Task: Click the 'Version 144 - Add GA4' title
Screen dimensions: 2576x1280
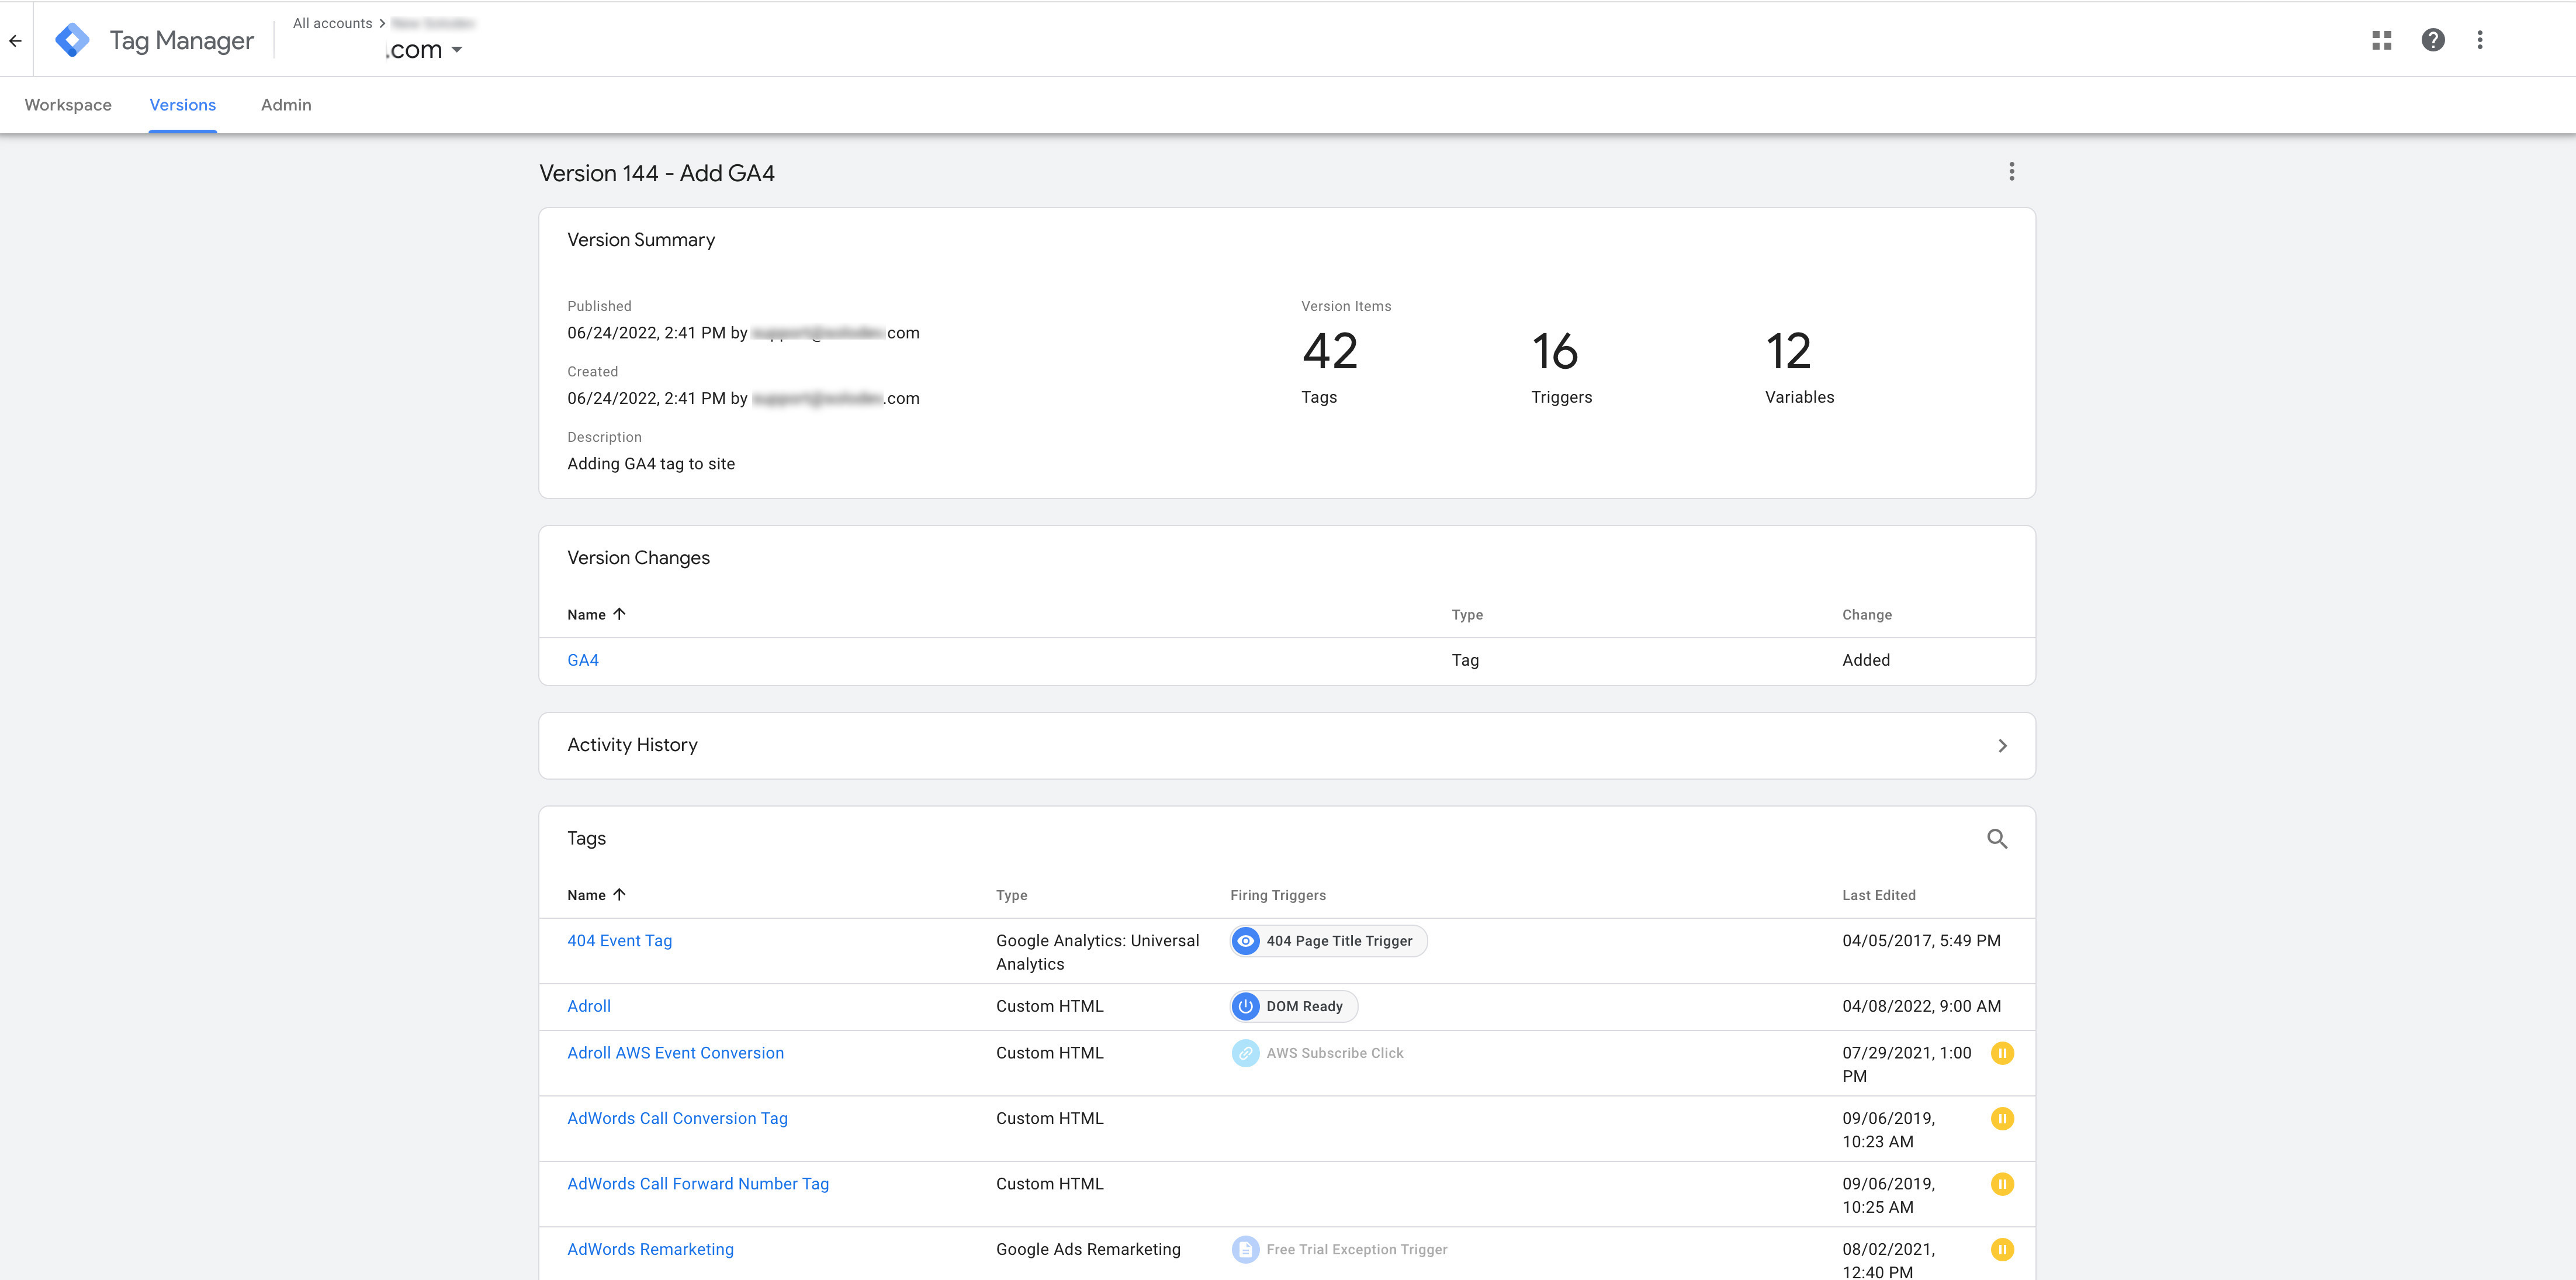Action: [x=657, y=173]
